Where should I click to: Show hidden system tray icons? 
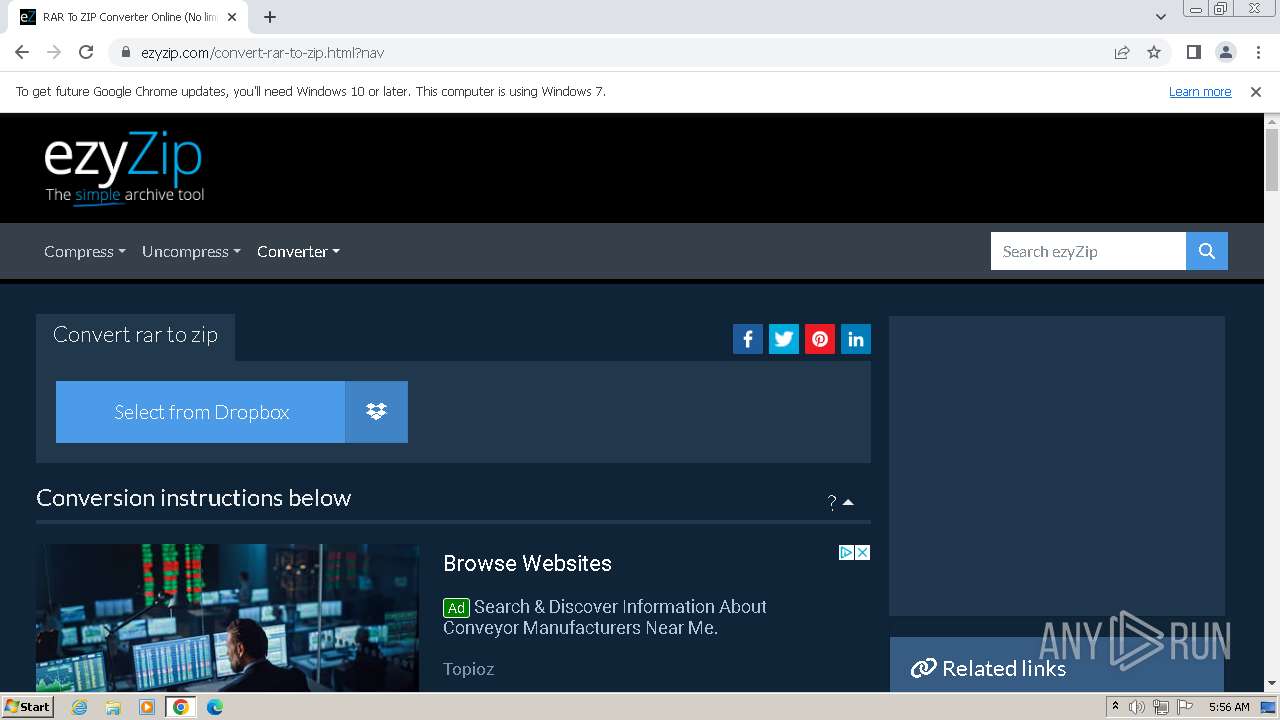click(1115, 706)
